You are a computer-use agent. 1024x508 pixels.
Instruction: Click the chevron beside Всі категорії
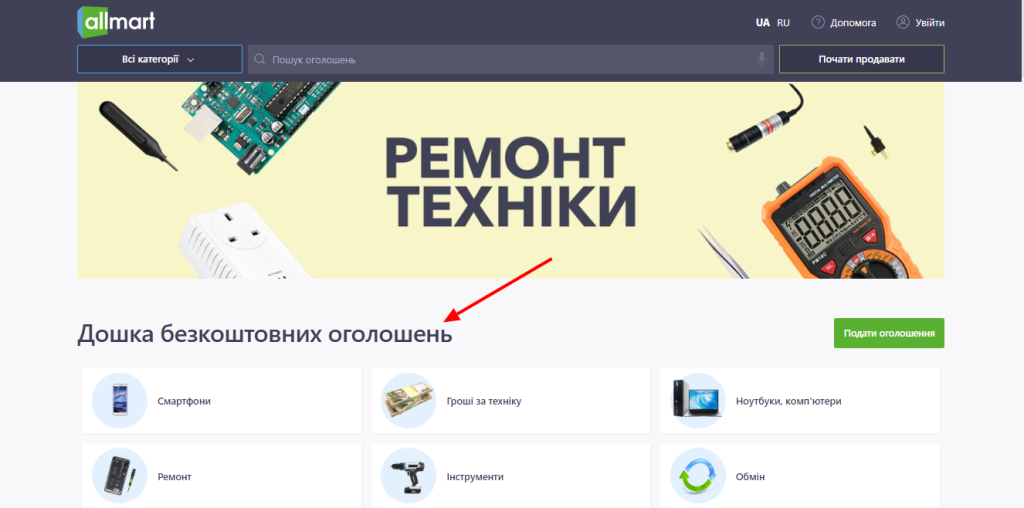[x=191, y=60]
